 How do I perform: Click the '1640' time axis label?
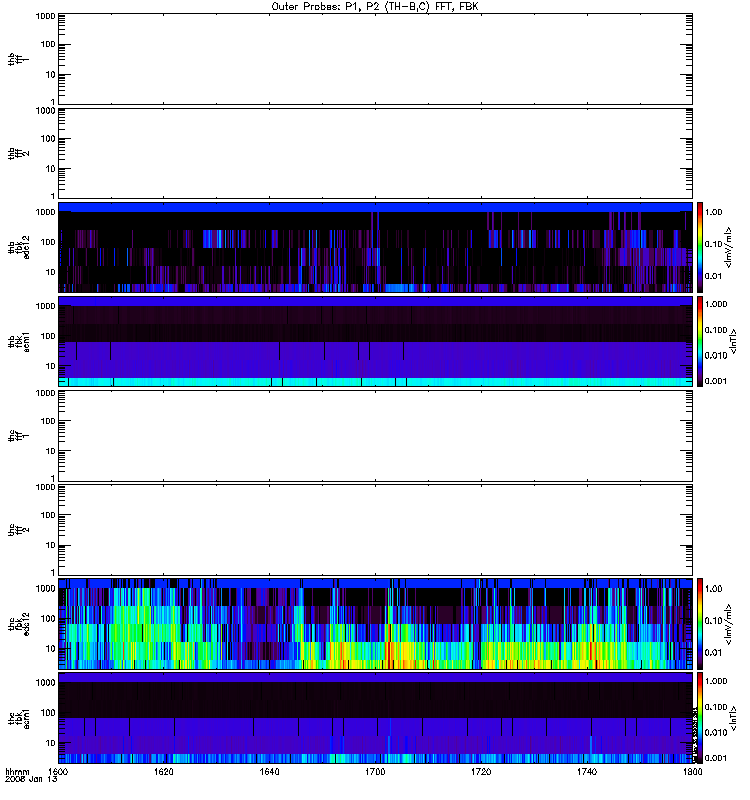pyautogui.click(x=269, y=772)
